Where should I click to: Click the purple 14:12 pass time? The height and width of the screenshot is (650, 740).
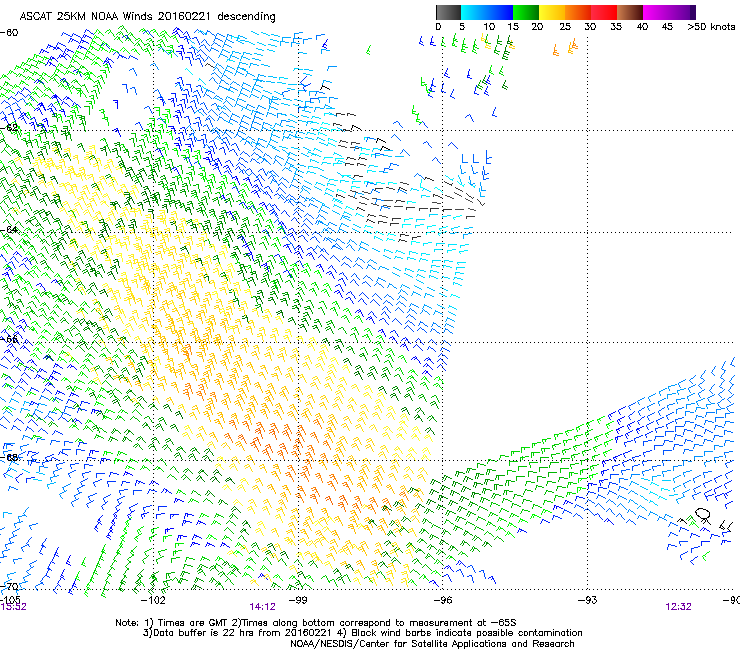pos(262,607)
